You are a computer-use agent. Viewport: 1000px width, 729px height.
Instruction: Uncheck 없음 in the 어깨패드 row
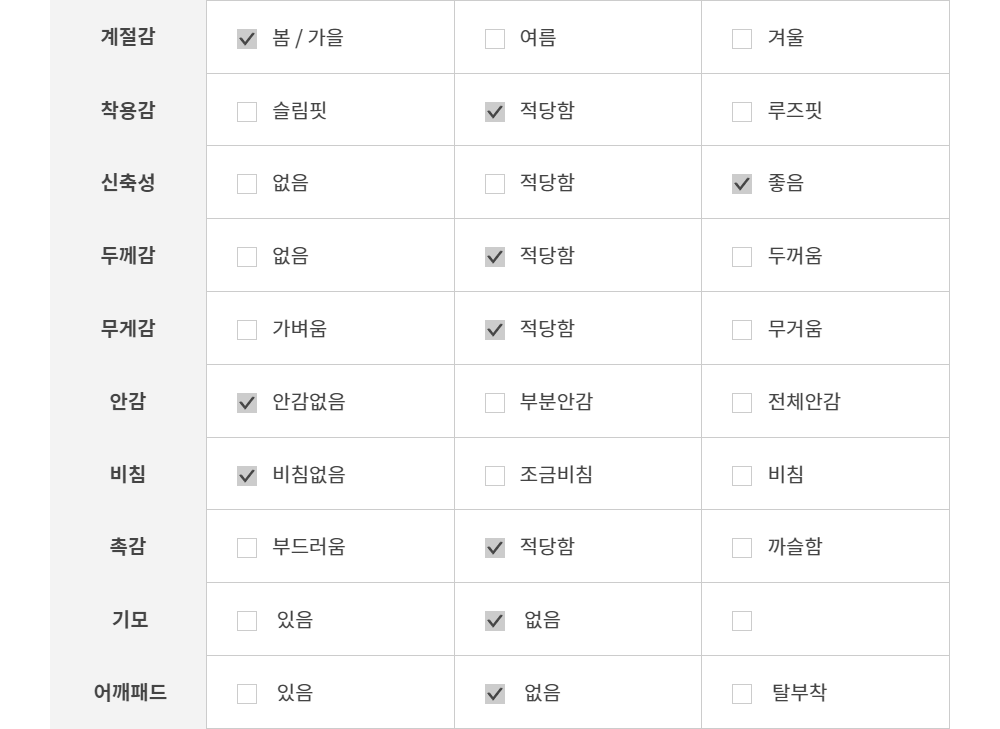[x=495, y=694]
